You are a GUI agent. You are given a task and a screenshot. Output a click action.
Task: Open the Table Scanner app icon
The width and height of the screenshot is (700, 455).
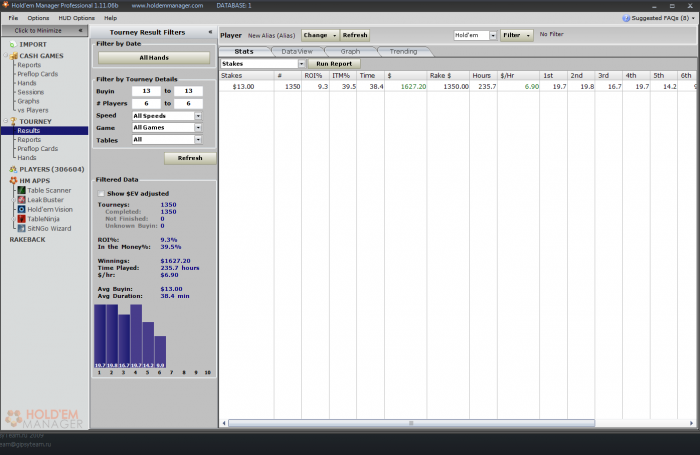pyautogui.click(x=21, y=190)
